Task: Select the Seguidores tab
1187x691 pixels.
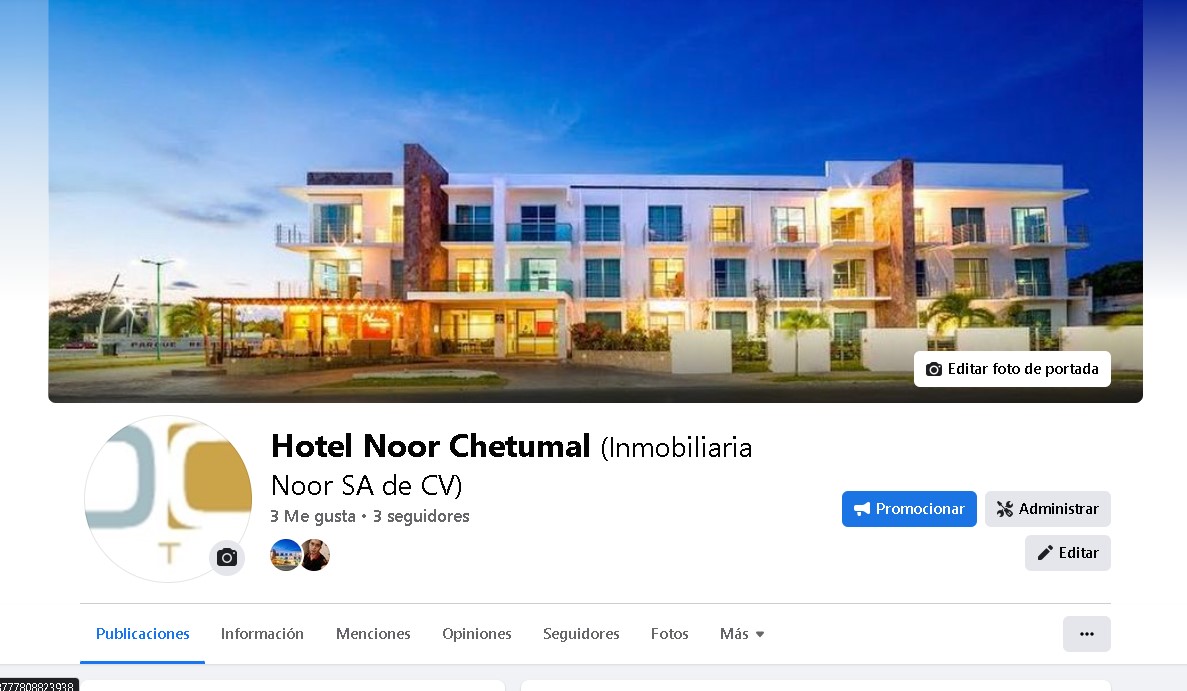Action: pos(581,634)
